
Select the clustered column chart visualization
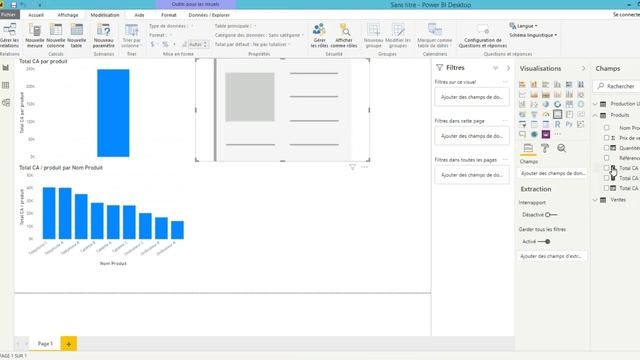(x=558, y=84)
